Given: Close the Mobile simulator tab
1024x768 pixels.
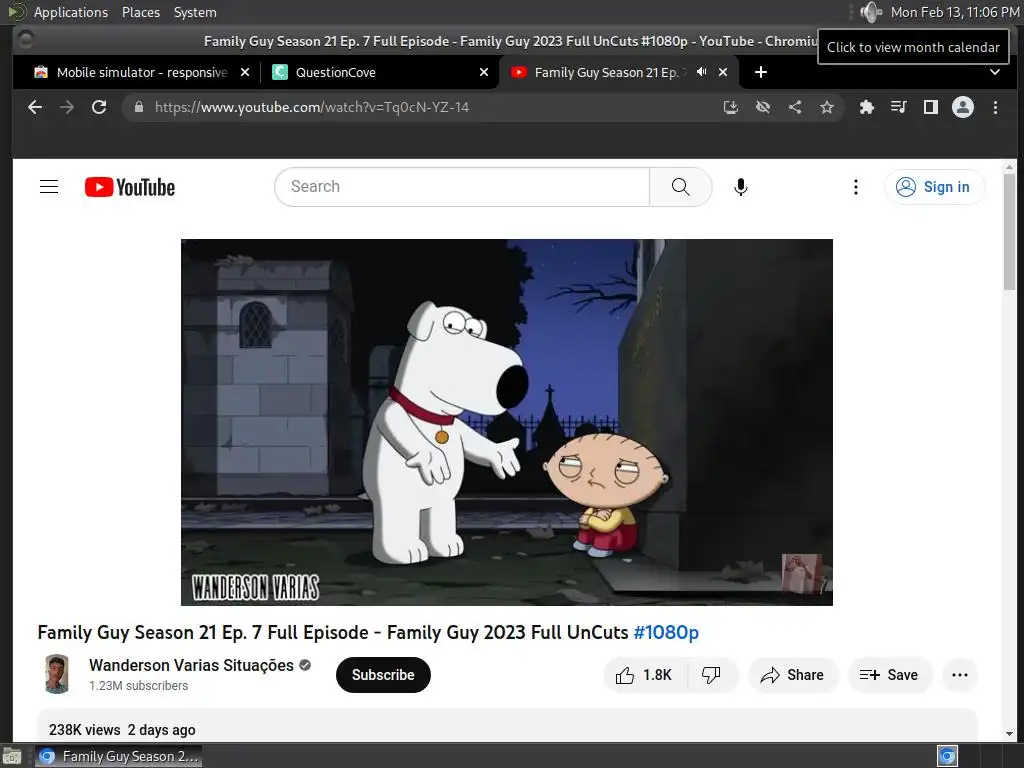Looking at the screenshot, I should [245, 72].
